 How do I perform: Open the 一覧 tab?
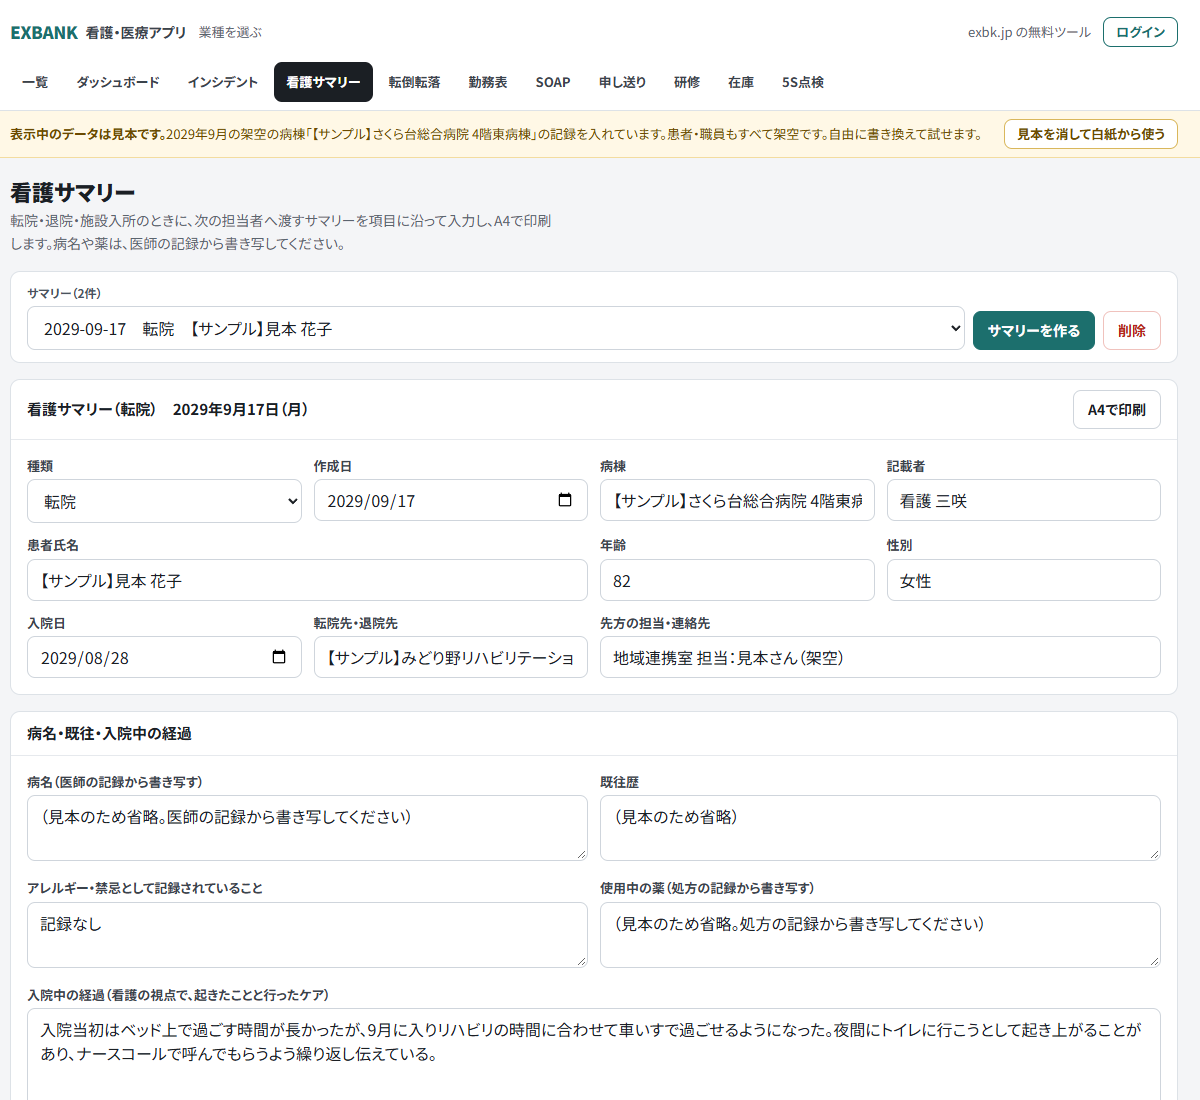tap(35, 82)
